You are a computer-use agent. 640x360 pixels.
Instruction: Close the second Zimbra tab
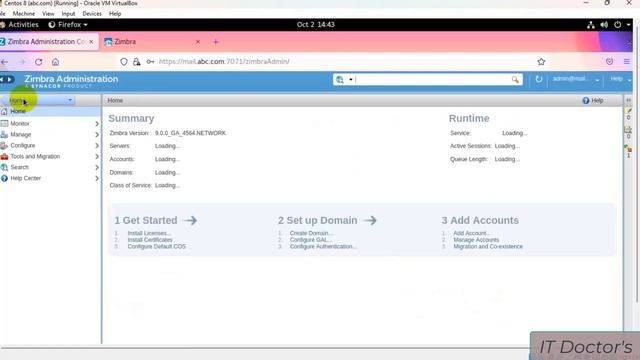198,42
